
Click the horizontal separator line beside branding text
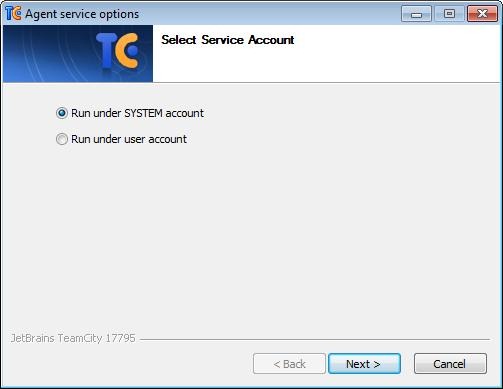(x=315, y=339)
